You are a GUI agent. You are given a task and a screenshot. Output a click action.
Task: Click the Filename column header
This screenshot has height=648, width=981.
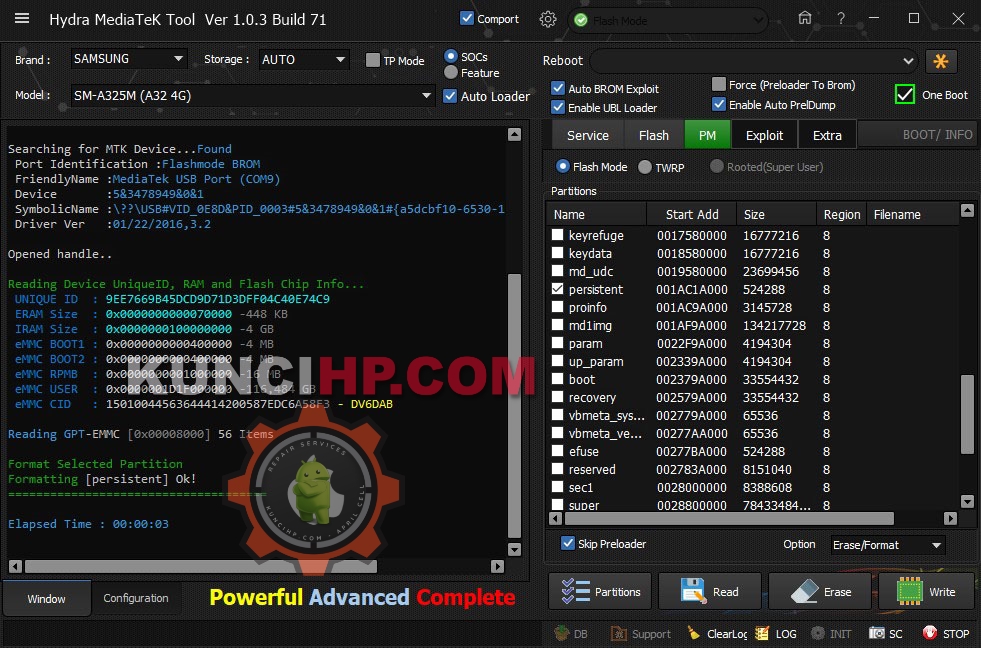(x=913, y=215)
